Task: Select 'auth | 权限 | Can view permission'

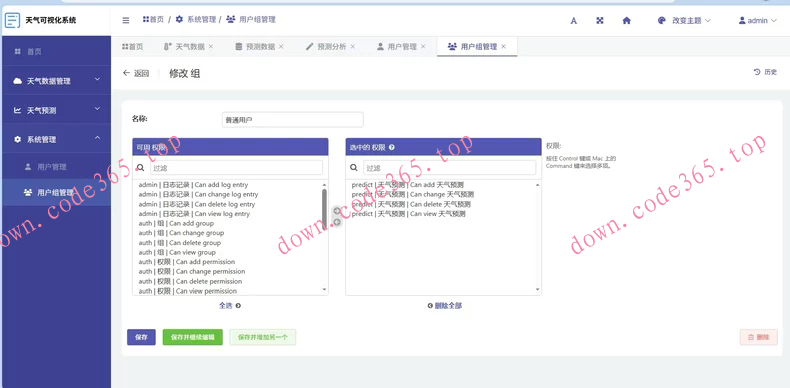Action: pyautogui.click(x=187, y=291)
